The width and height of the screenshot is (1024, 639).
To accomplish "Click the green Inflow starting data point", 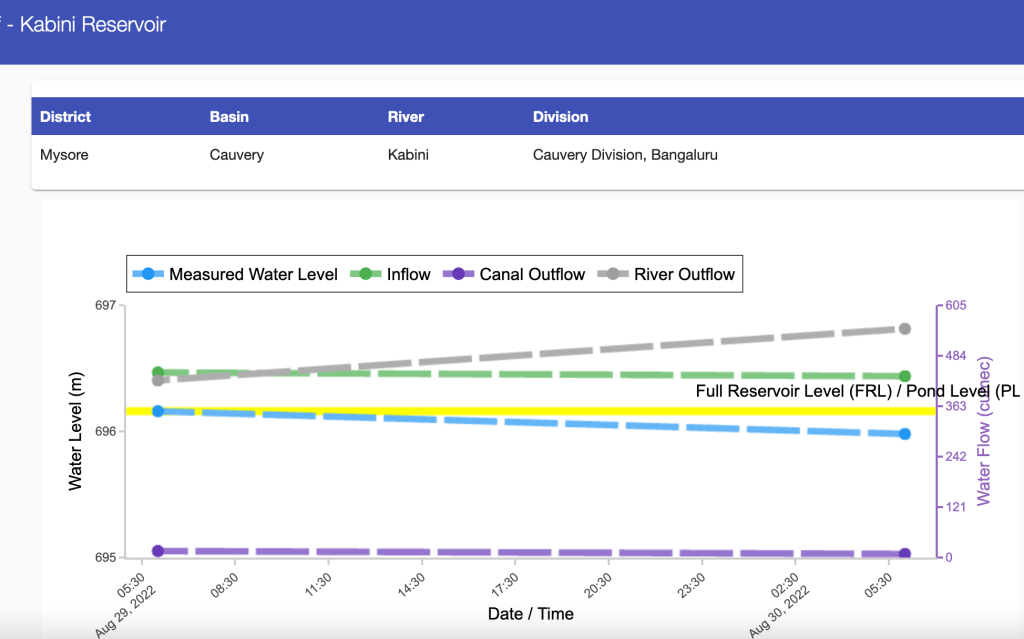I will pos(158,372).
